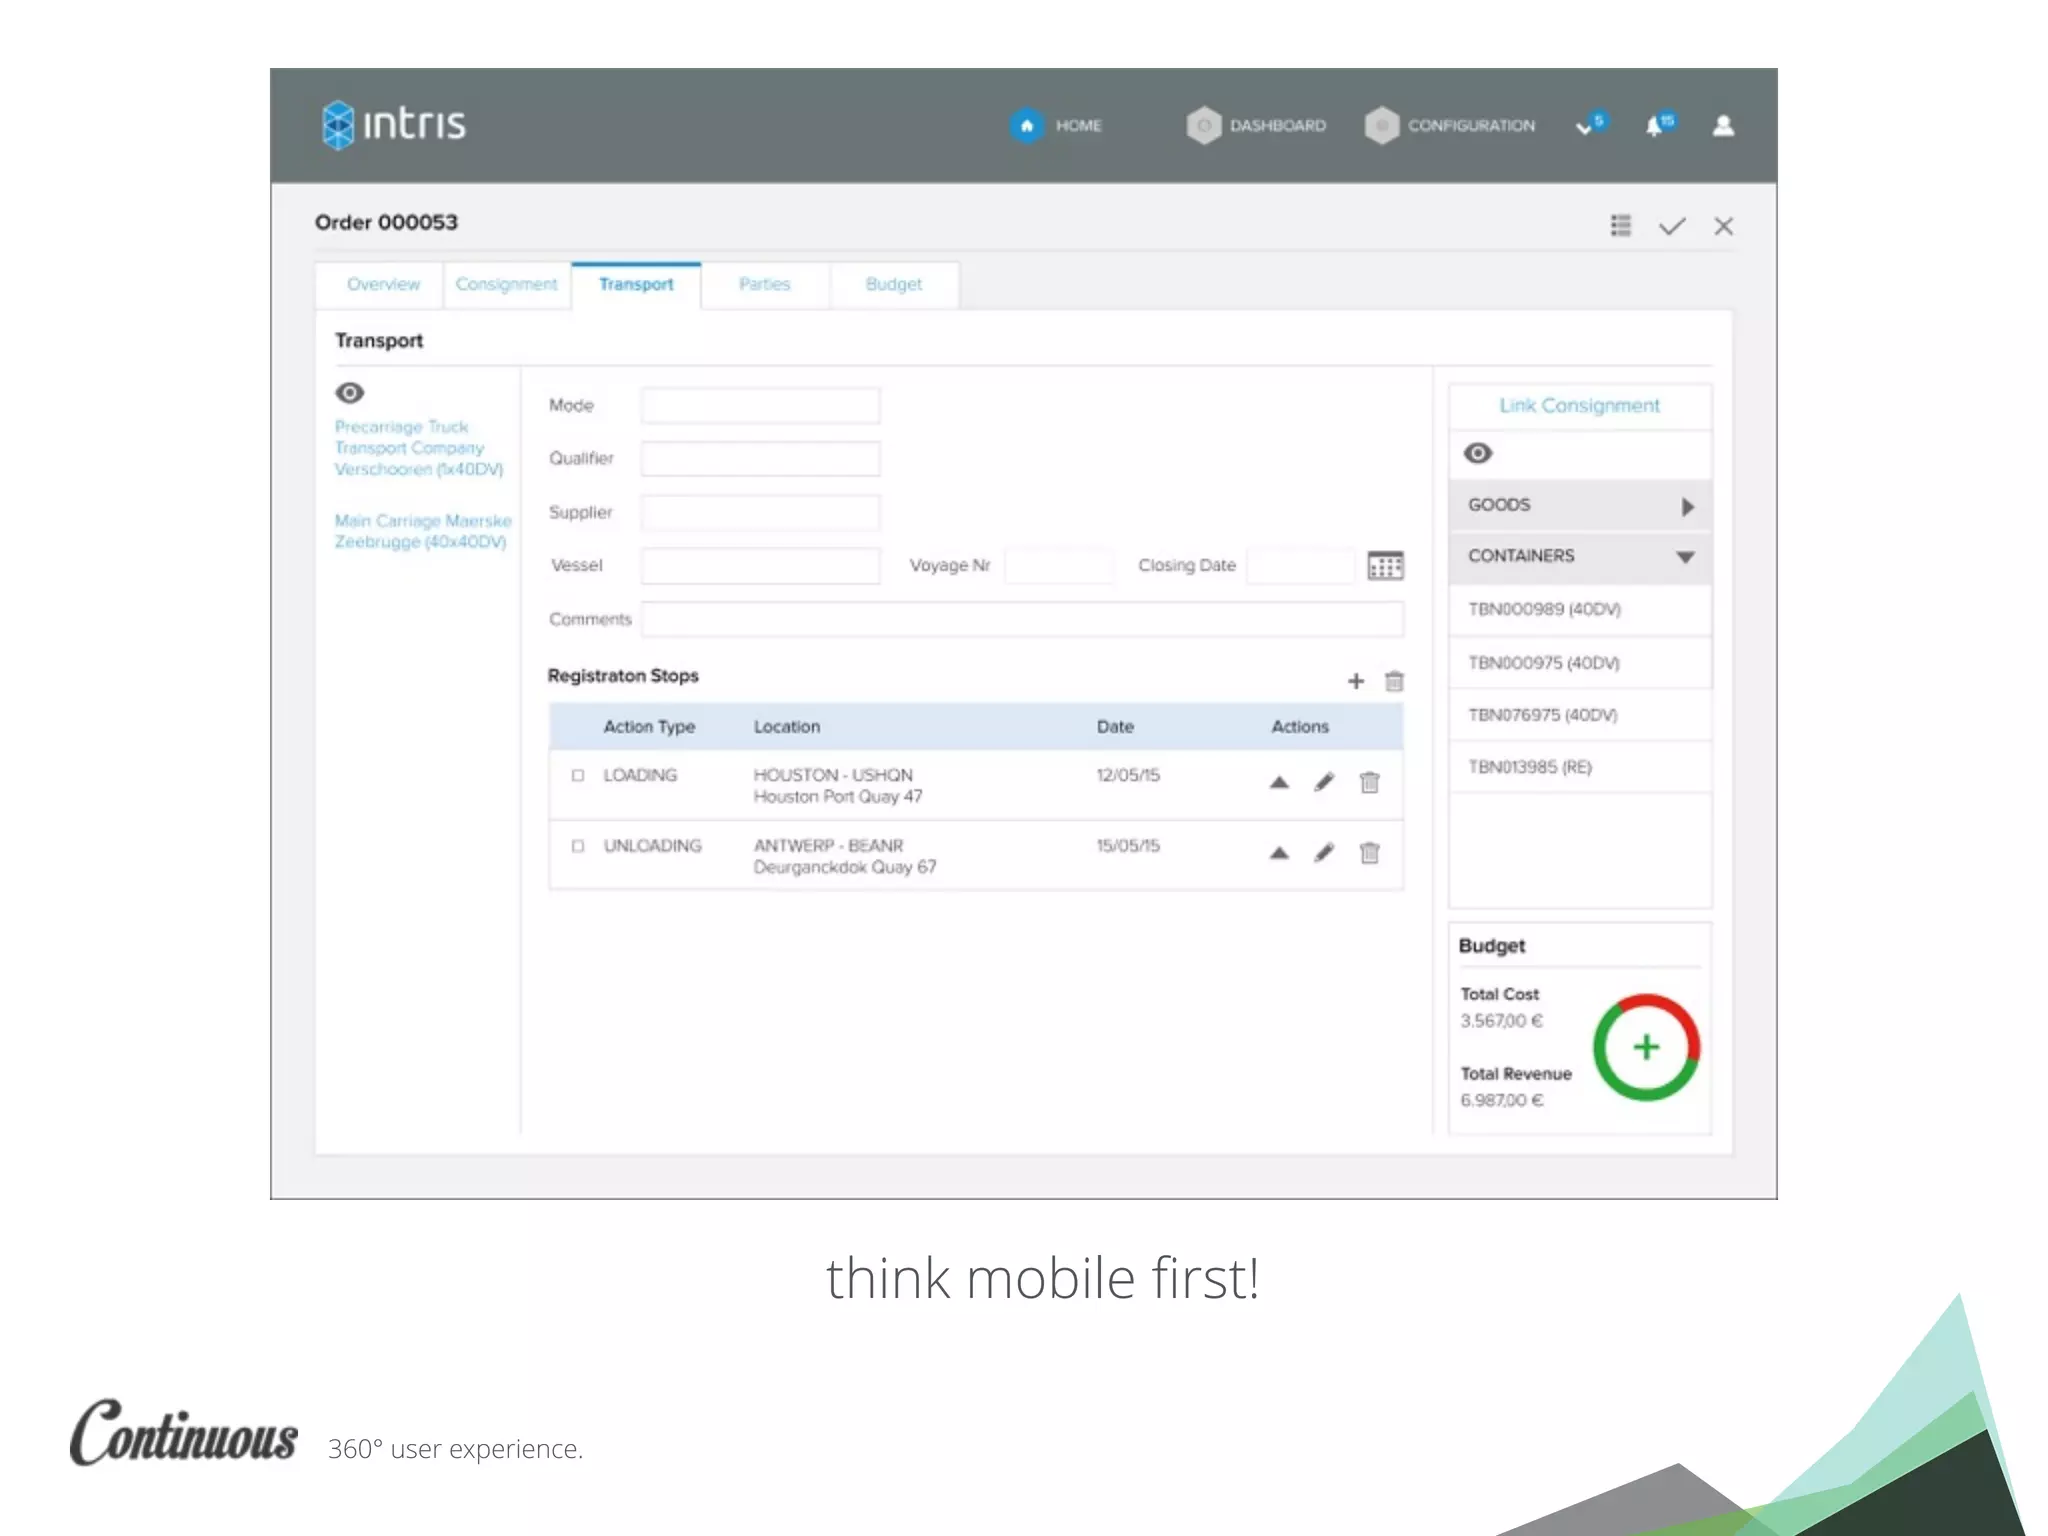Select the Transport tab
The image size is (2048, 1536).
pos(636,284)
